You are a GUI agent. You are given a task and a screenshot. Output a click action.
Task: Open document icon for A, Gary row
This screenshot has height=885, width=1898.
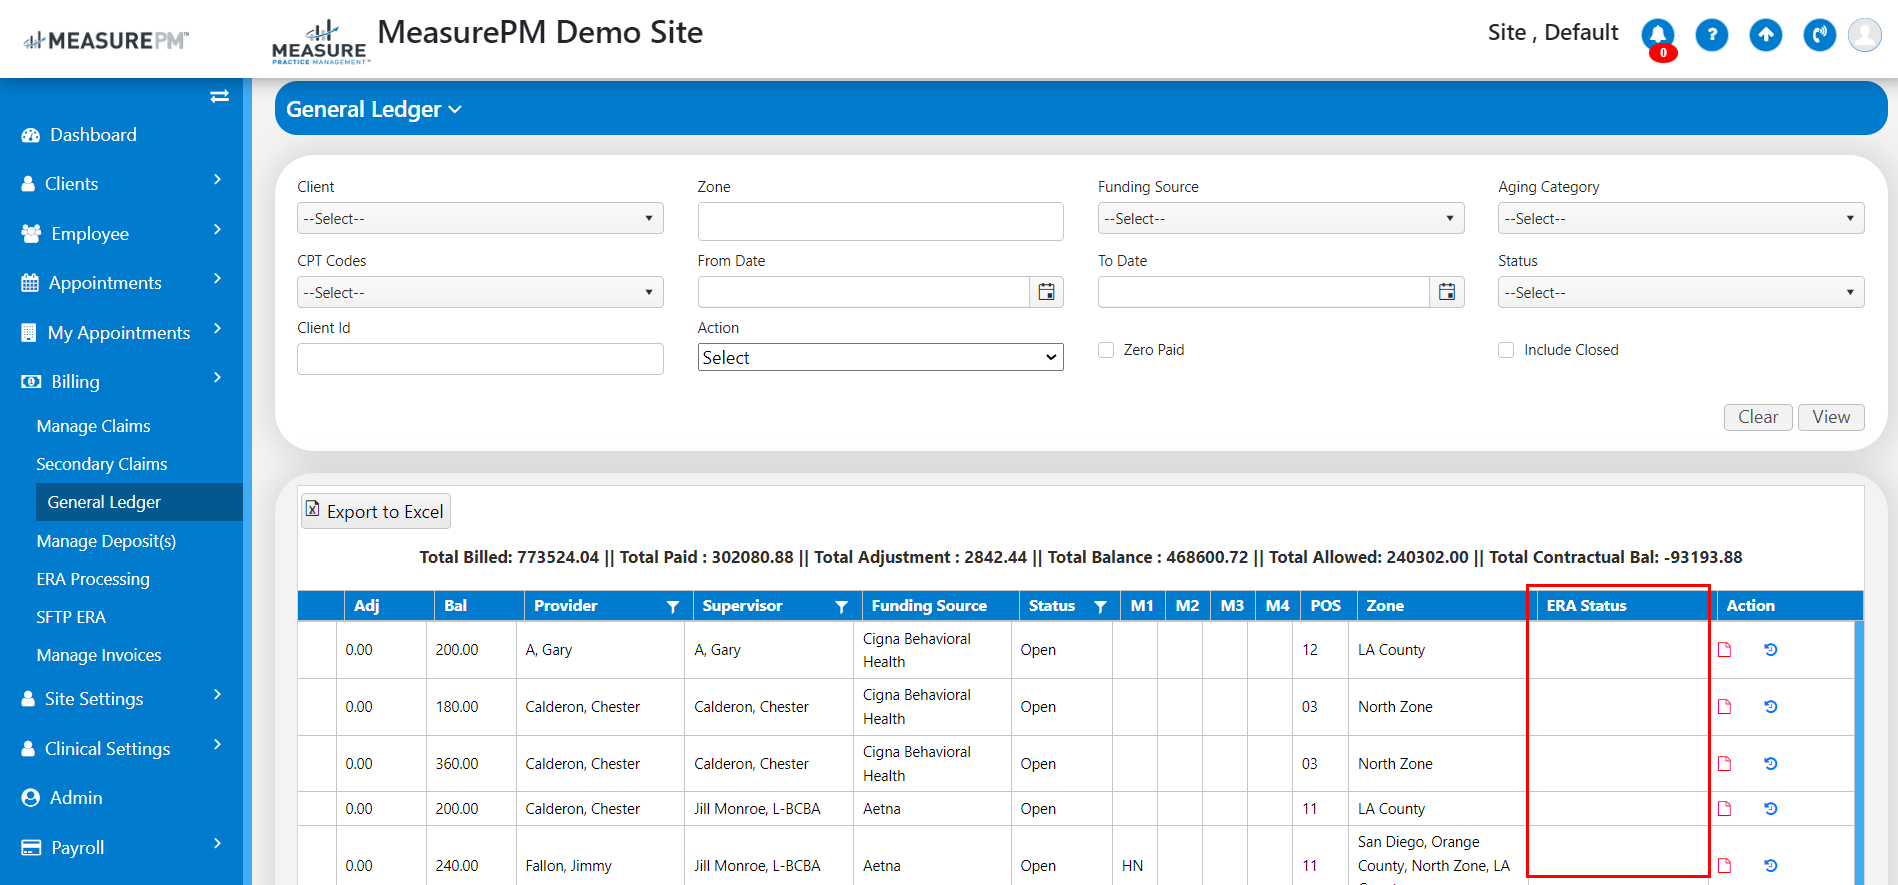1725,650
